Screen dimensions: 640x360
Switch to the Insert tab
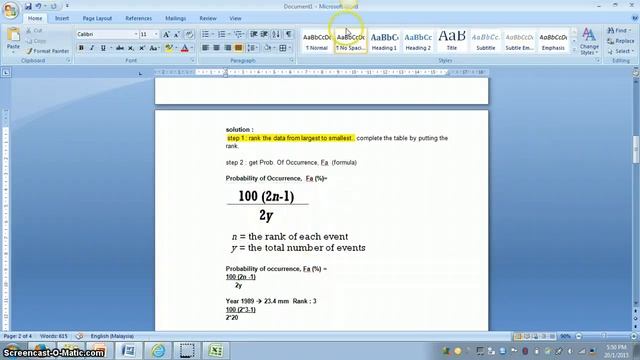pyautogui.click(x=62, y=18)
